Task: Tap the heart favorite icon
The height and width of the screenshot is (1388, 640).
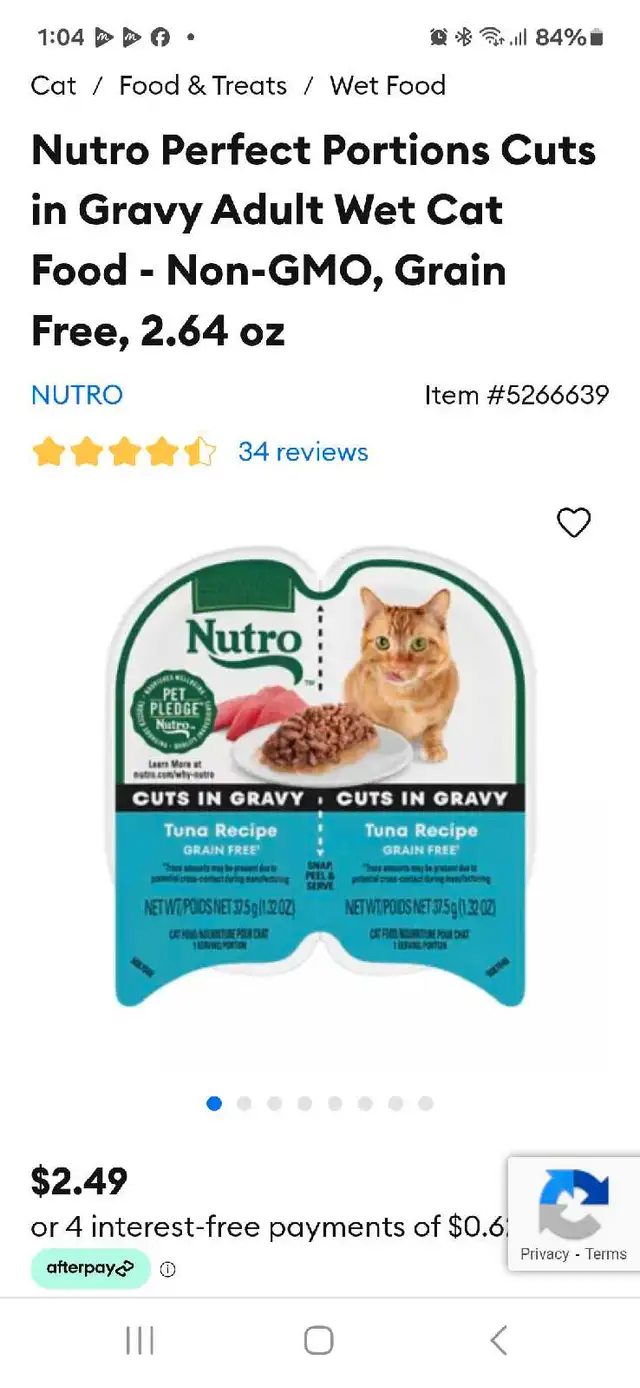Action: coord(574,522)
